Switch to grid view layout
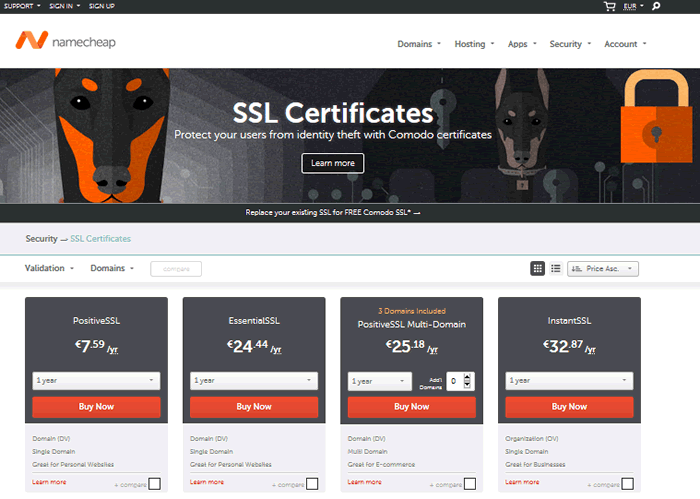This screenshot has width=700, height=499. (538, 268)
